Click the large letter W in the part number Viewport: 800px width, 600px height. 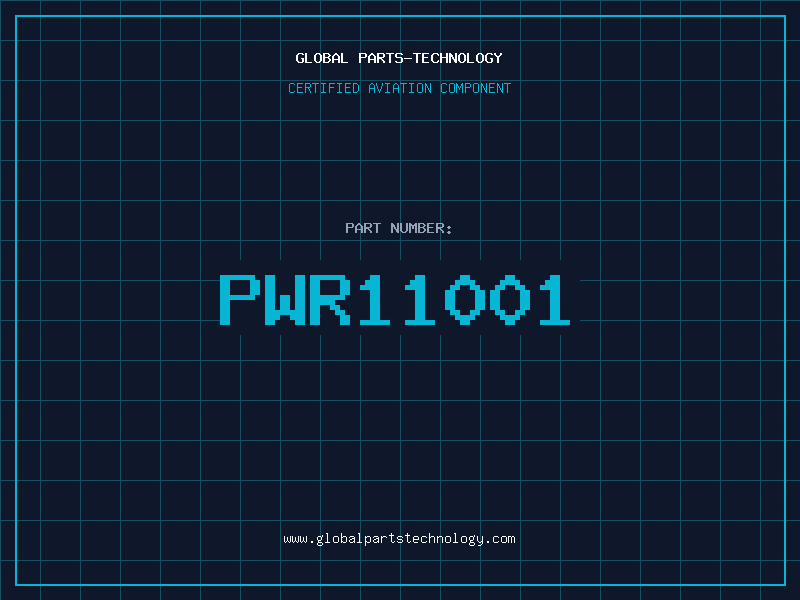click(x=285, y=299)
